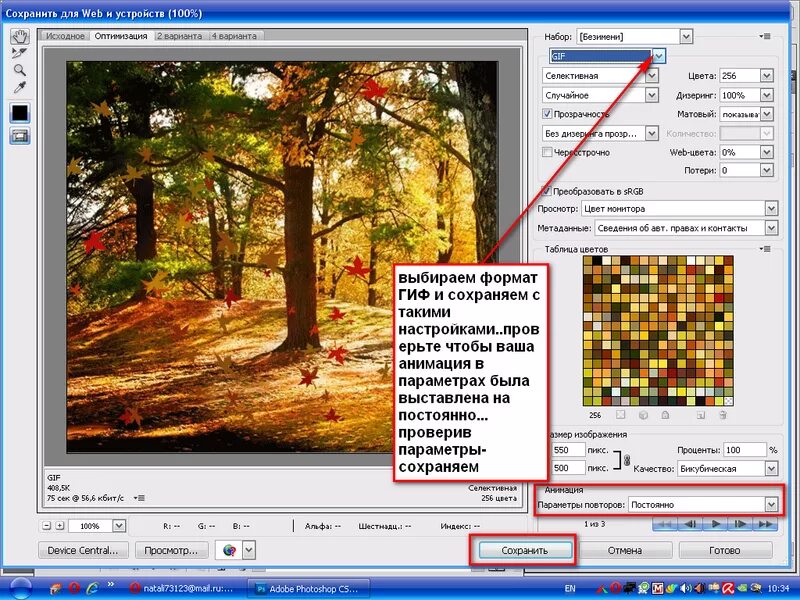Click the zoom in plus button

(x=60, y=526)
